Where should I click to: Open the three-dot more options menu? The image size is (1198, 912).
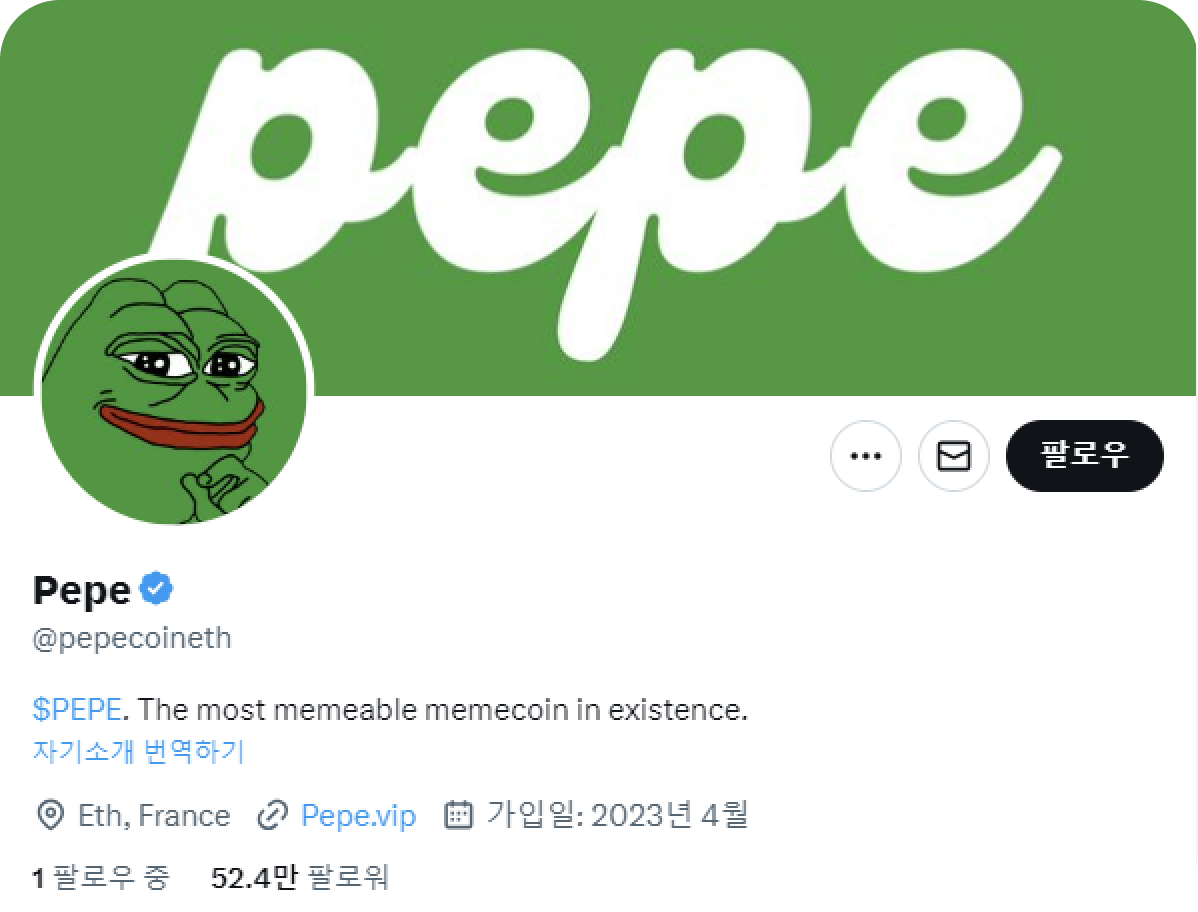865,456
